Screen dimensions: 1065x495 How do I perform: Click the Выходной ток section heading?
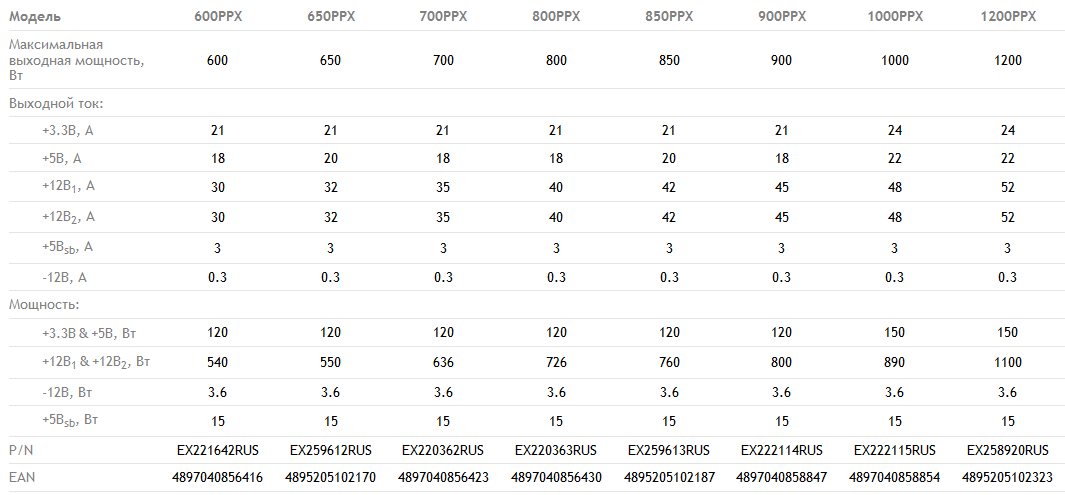tap(56, 103)
